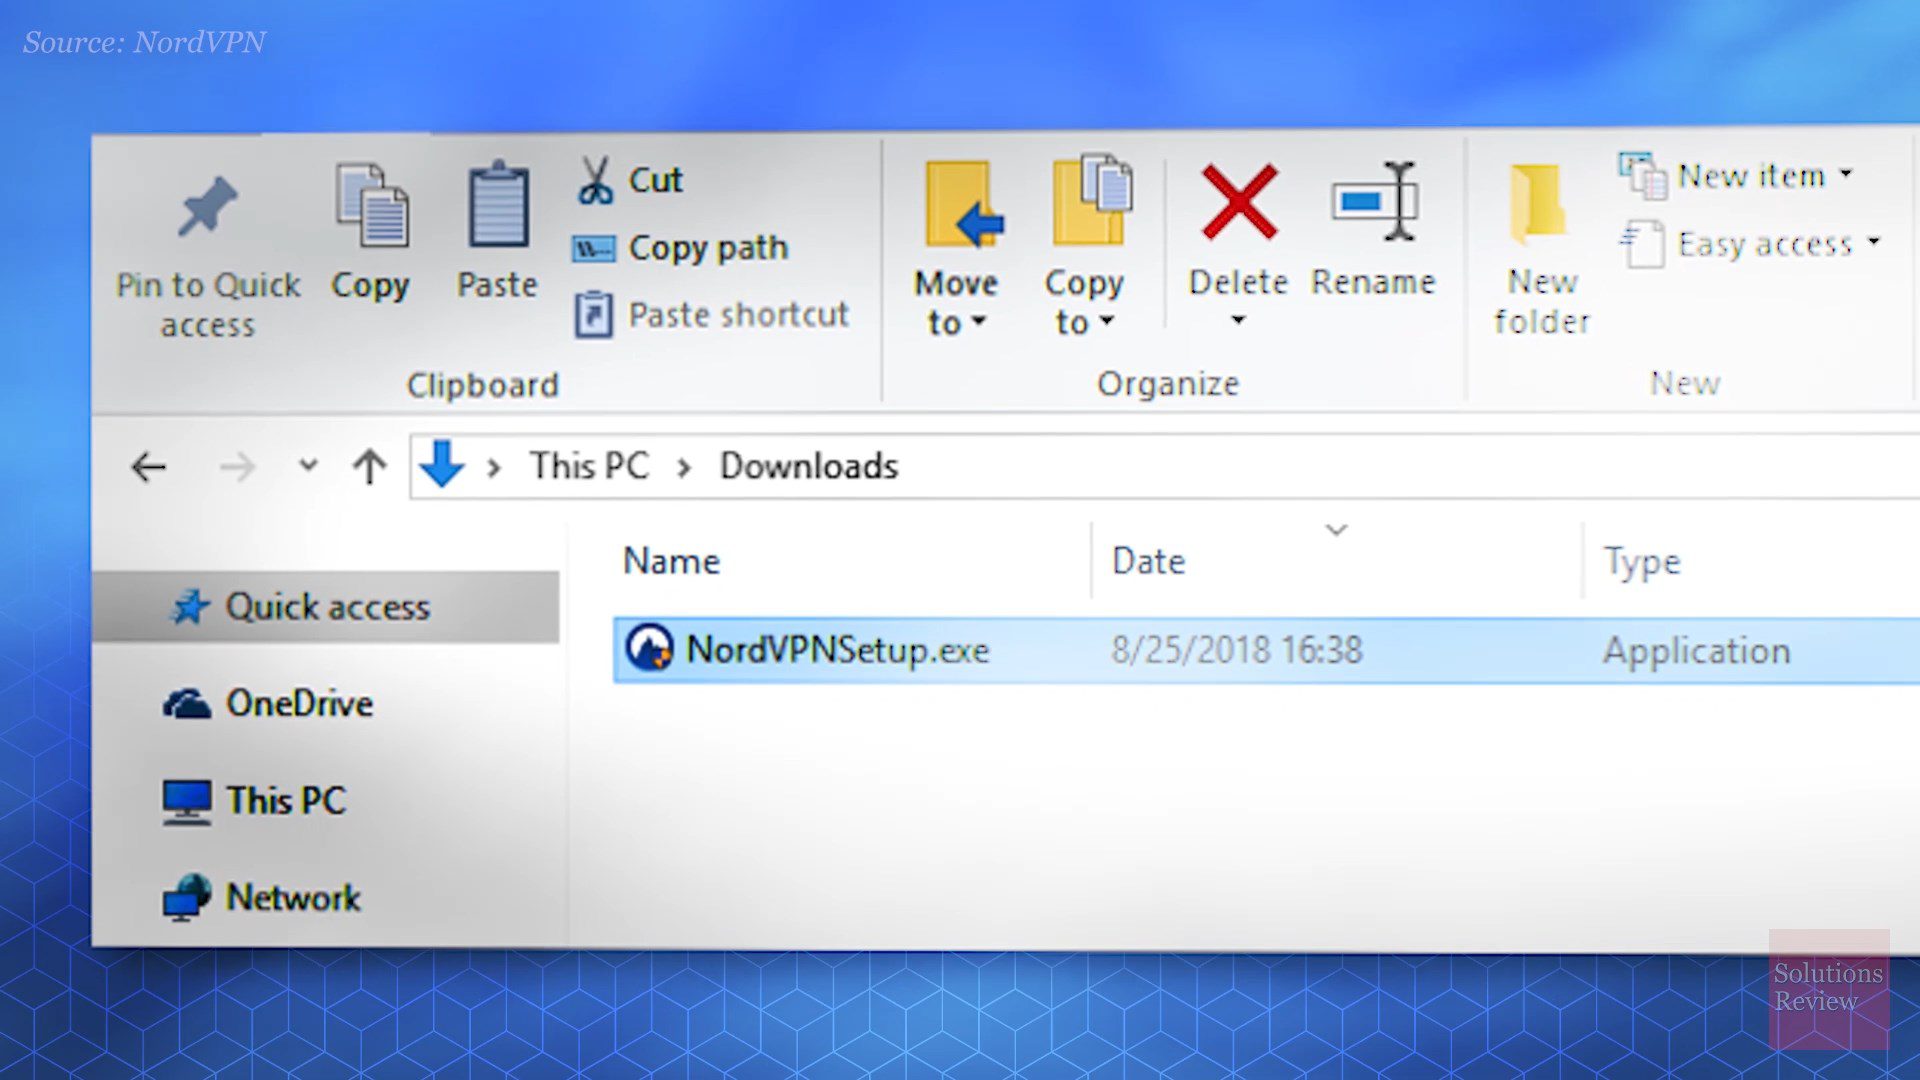Viewport: 1920px width, 1080px height.
Task: Click the Pin to Quick access pushpin icon
Action: (x=208, y=206)
